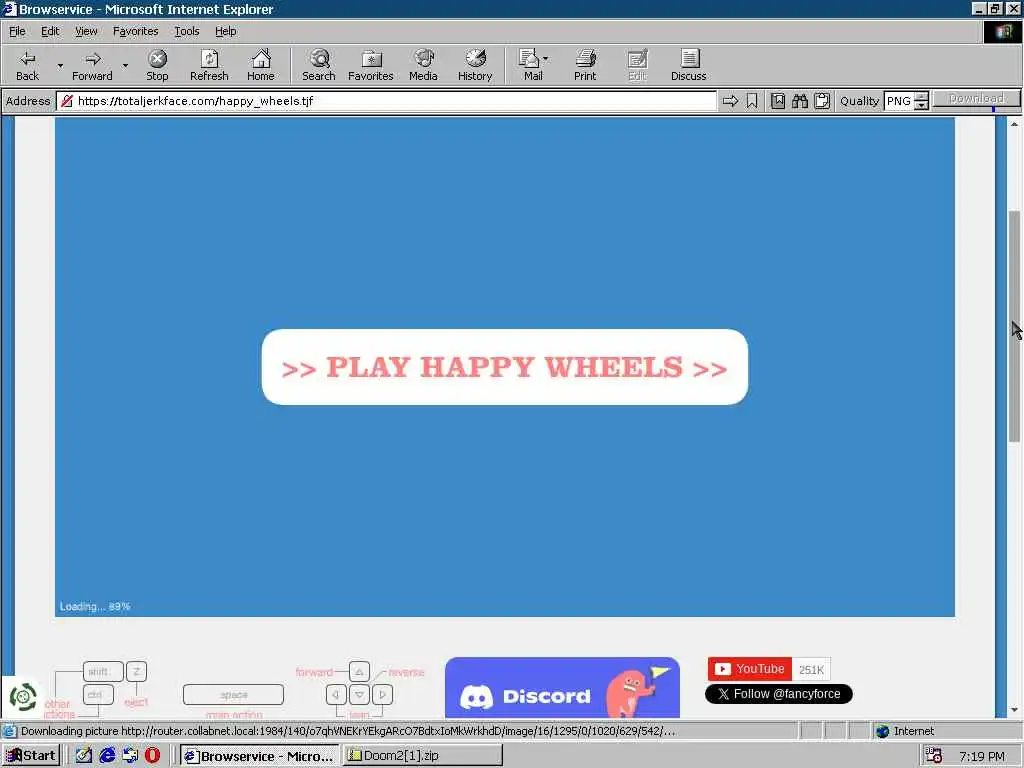Click the green circular recycle icon on page

[x=23, y=697]
